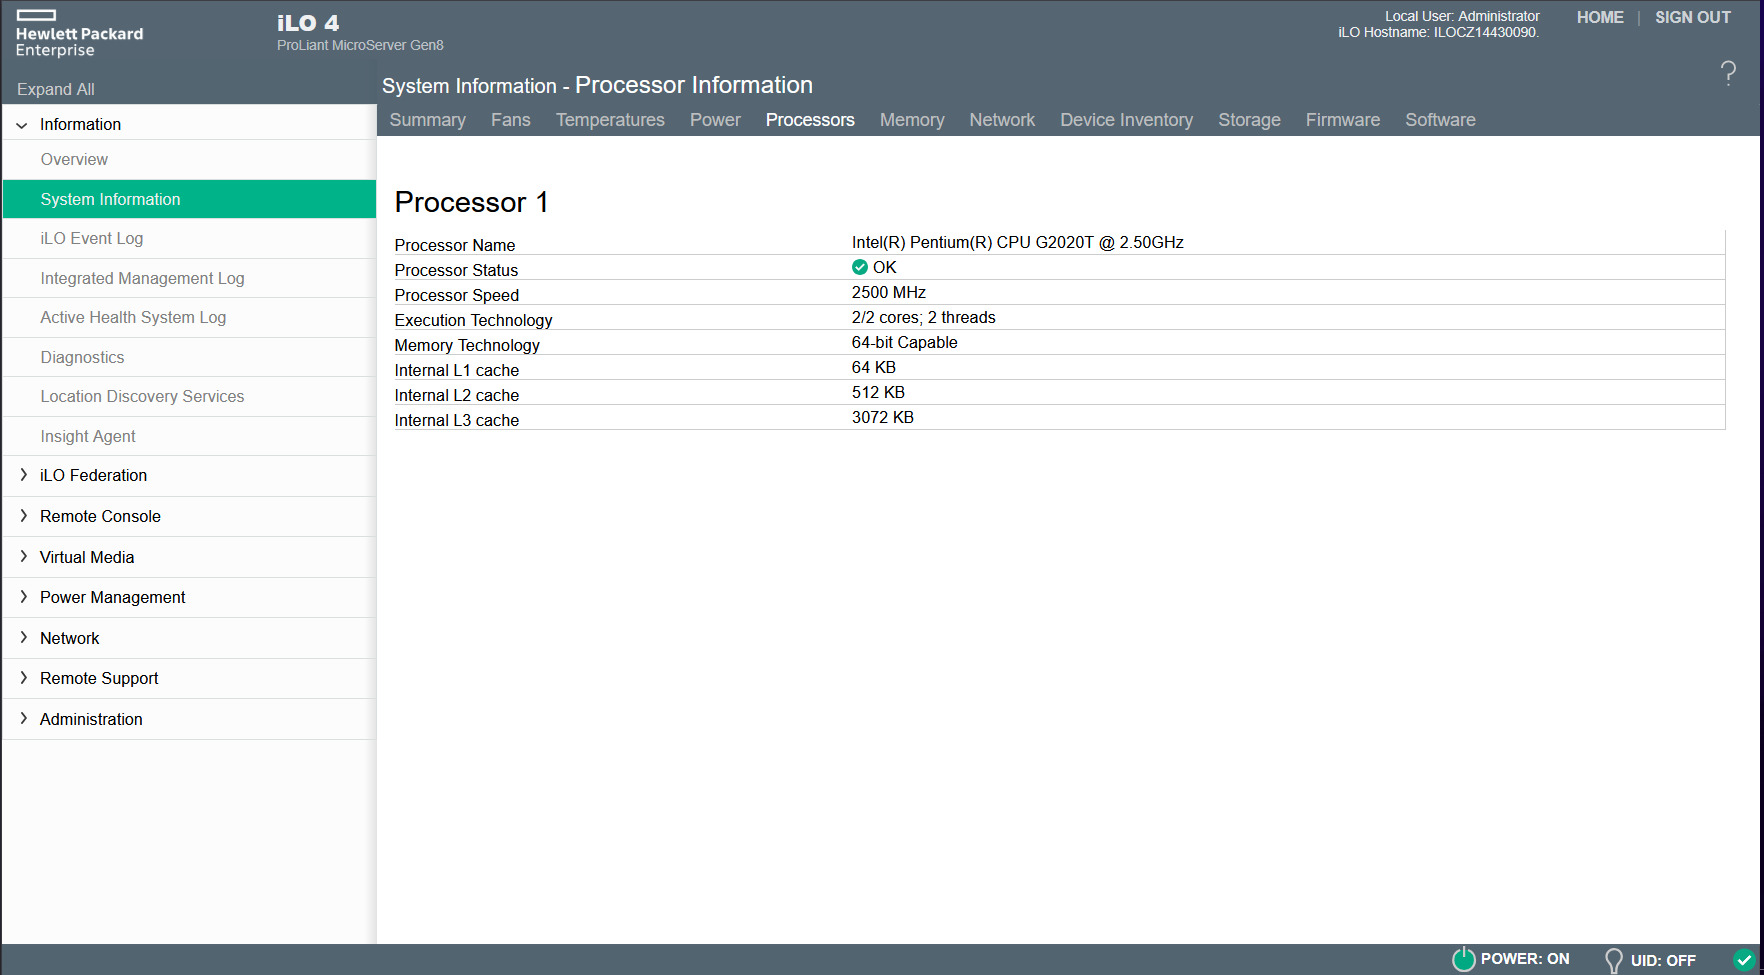Click Expand All in the sidebar

[56, 89]
